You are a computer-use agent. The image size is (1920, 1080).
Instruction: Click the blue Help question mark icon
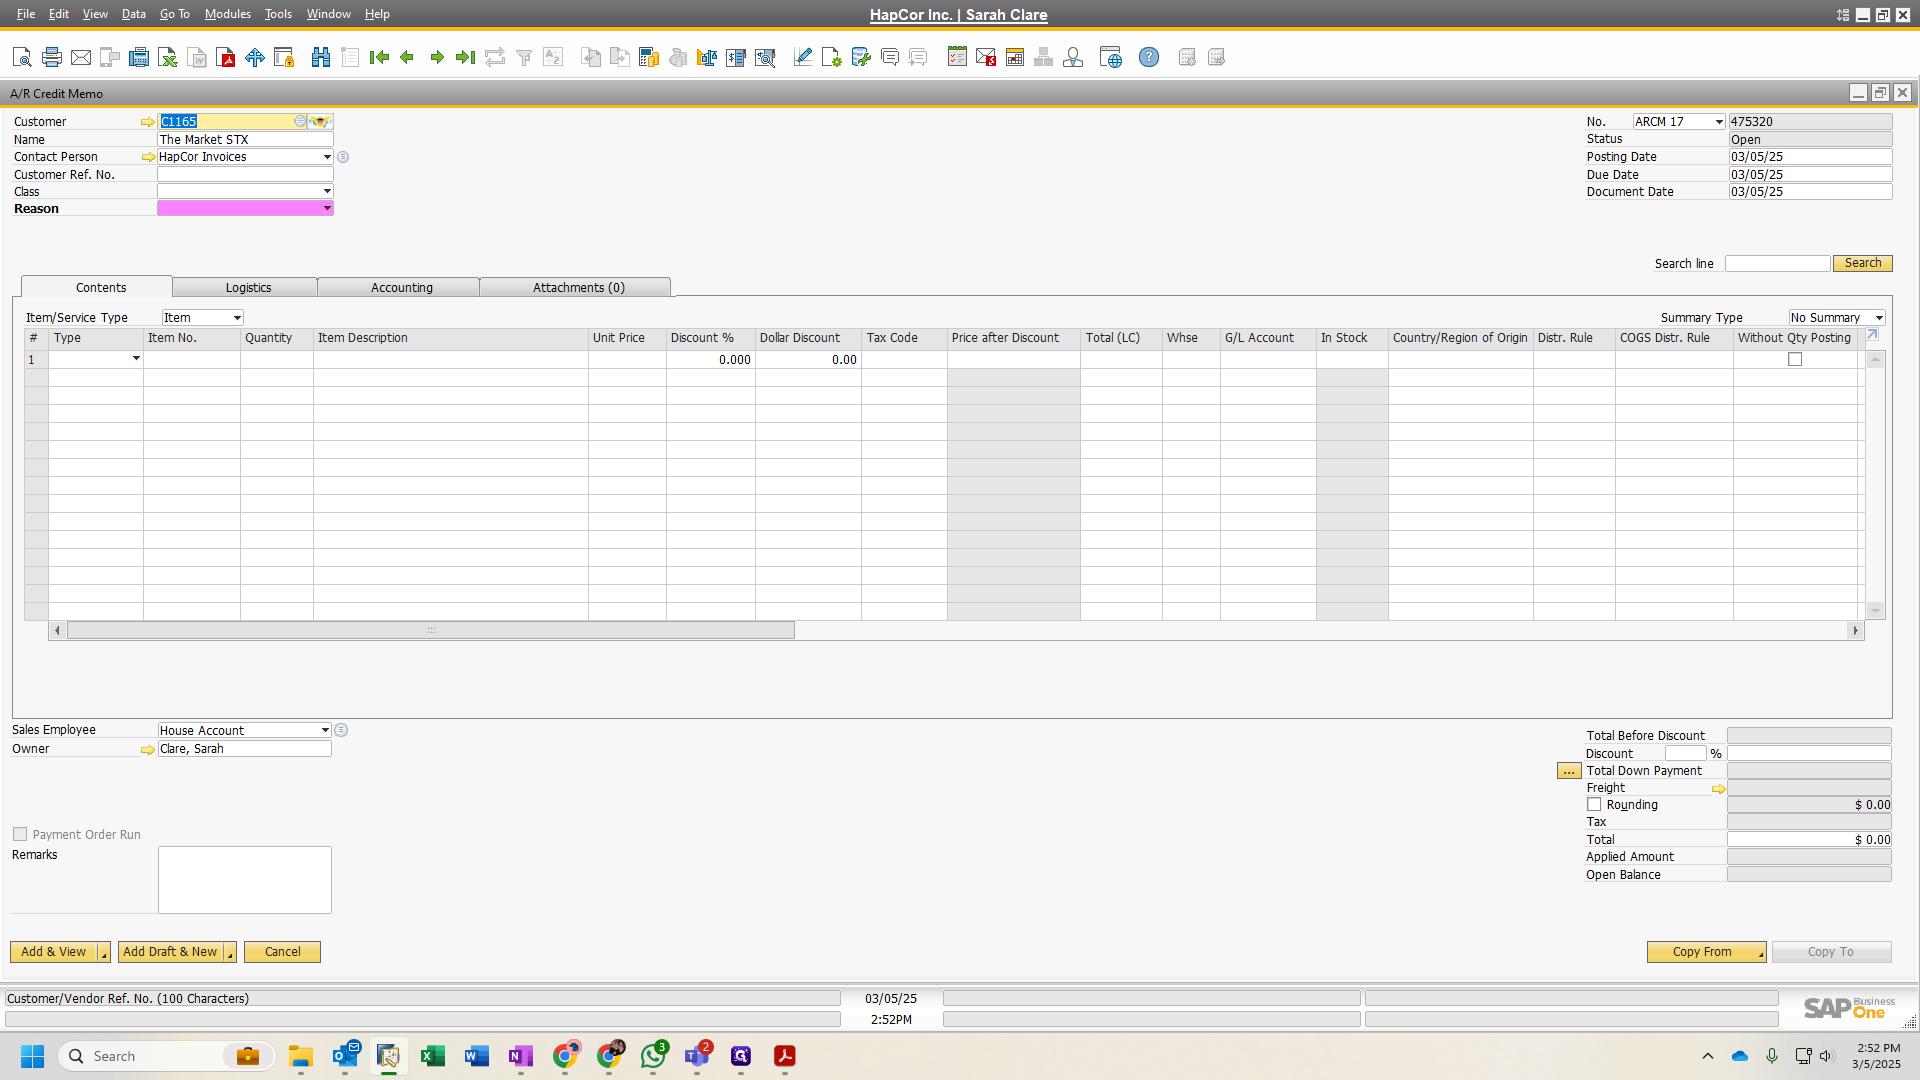(x=1149, y=57)
